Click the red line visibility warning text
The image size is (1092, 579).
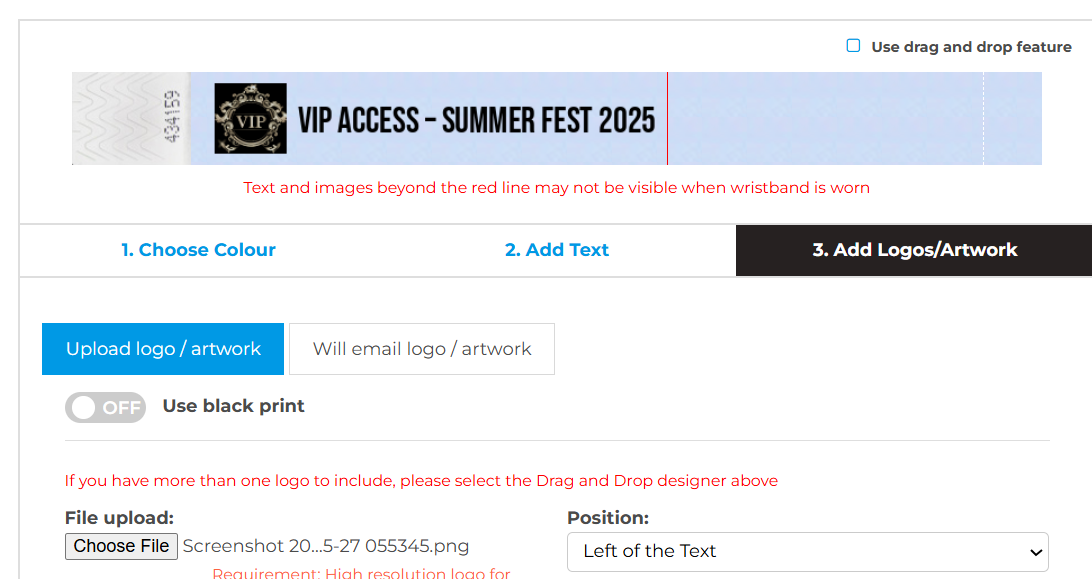click(x=556, y=188)
